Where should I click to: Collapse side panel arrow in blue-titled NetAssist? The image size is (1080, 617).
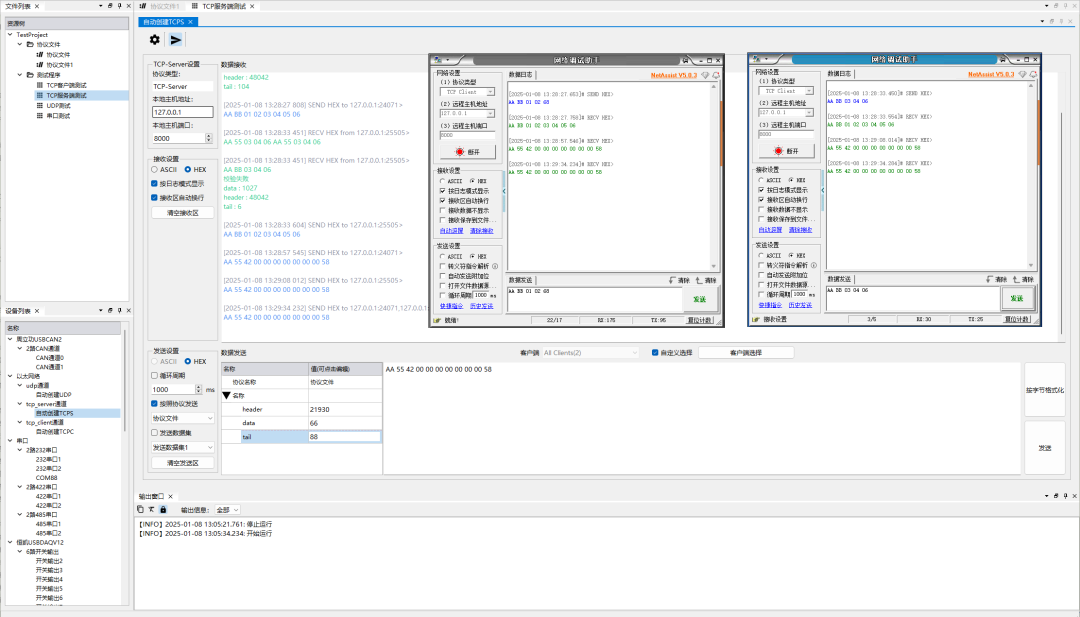[x=823, y=190]
